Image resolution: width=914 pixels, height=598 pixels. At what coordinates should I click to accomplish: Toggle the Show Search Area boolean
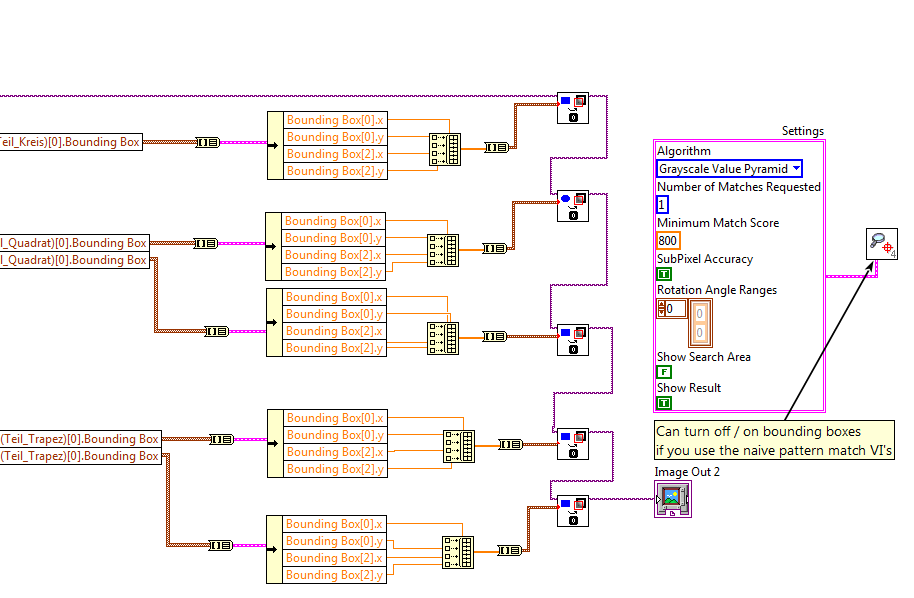point(664,372)
